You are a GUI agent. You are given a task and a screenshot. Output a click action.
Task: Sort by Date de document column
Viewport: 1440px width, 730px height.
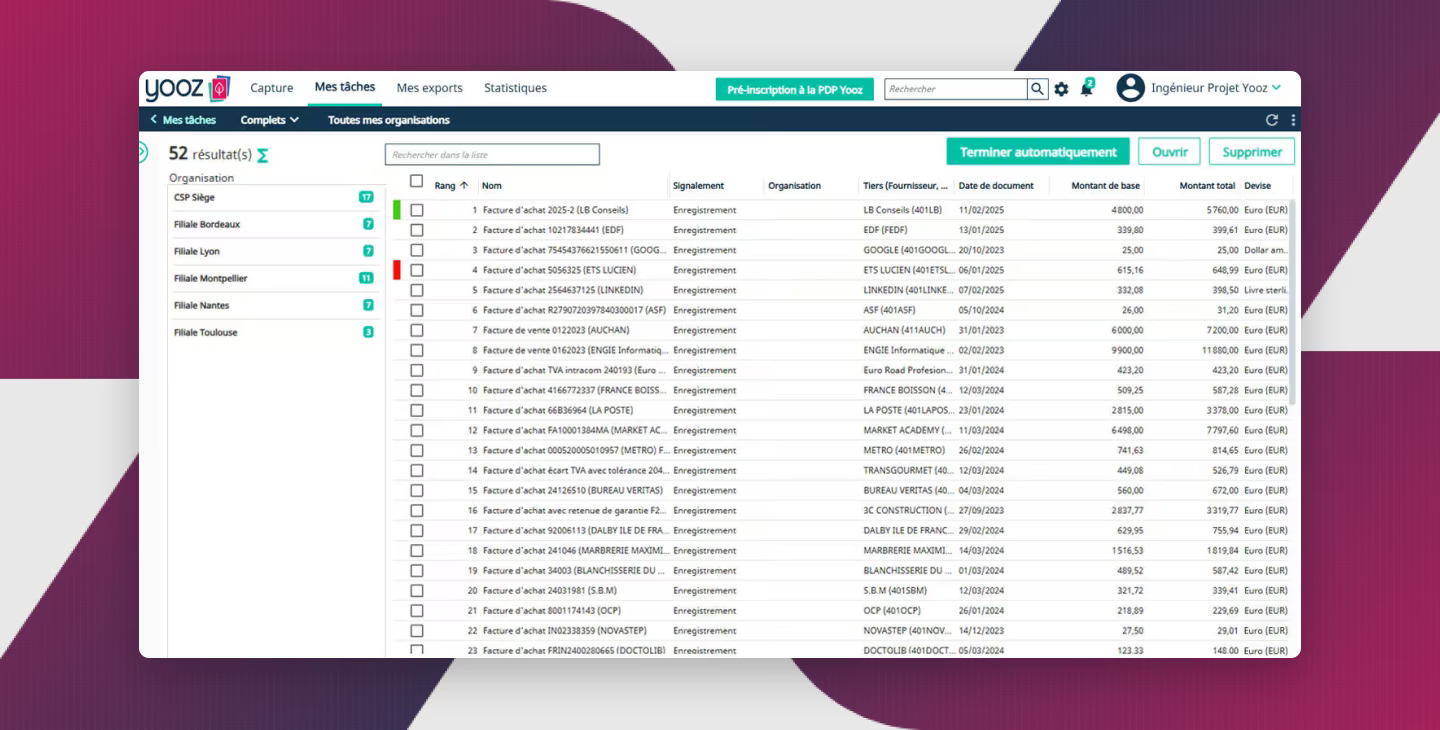pos(995,186)
